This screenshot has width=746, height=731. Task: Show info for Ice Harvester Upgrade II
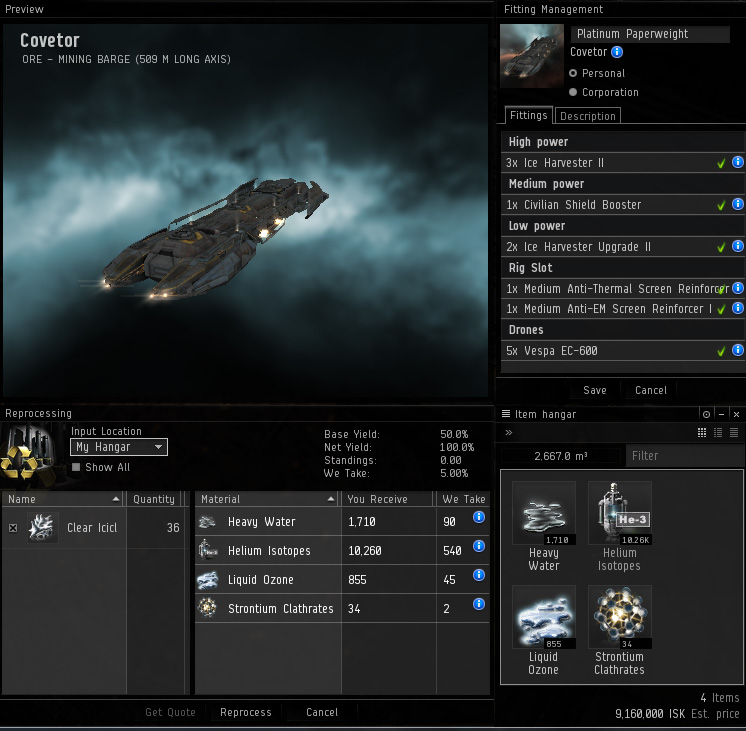(x=737, y=246)
